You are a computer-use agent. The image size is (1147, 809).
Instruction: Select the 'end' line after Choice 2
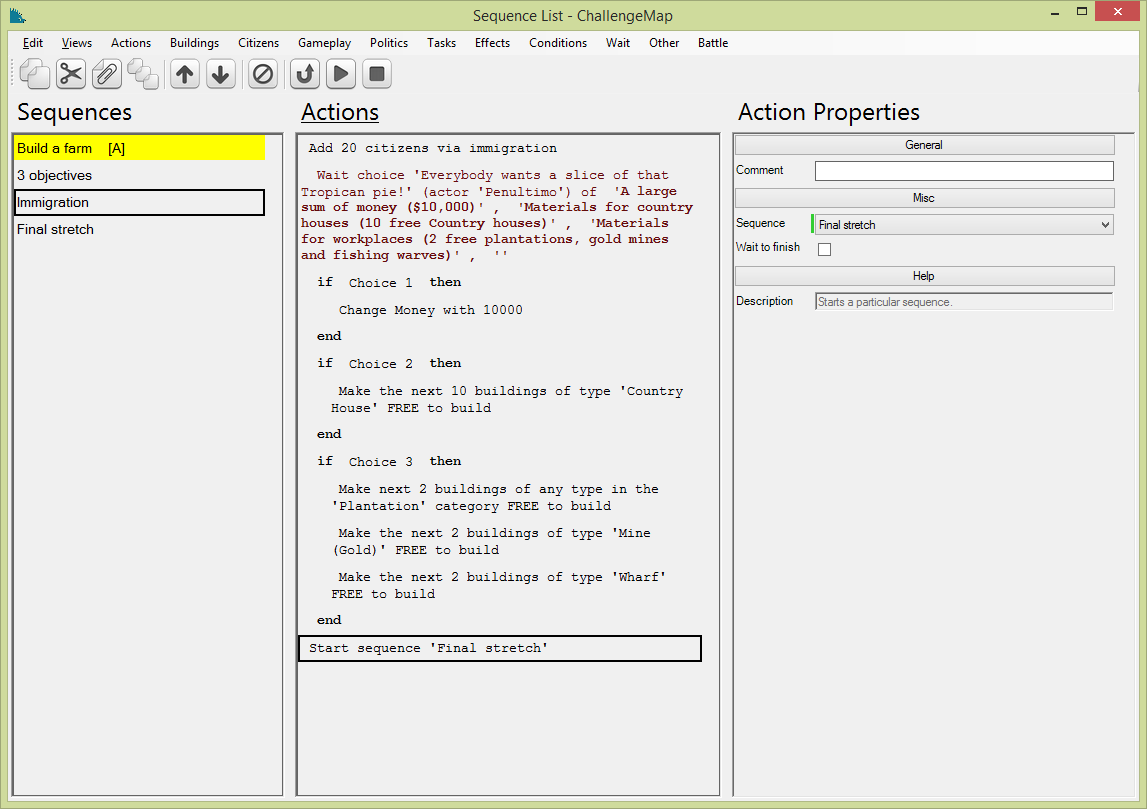tap(329, 434)
